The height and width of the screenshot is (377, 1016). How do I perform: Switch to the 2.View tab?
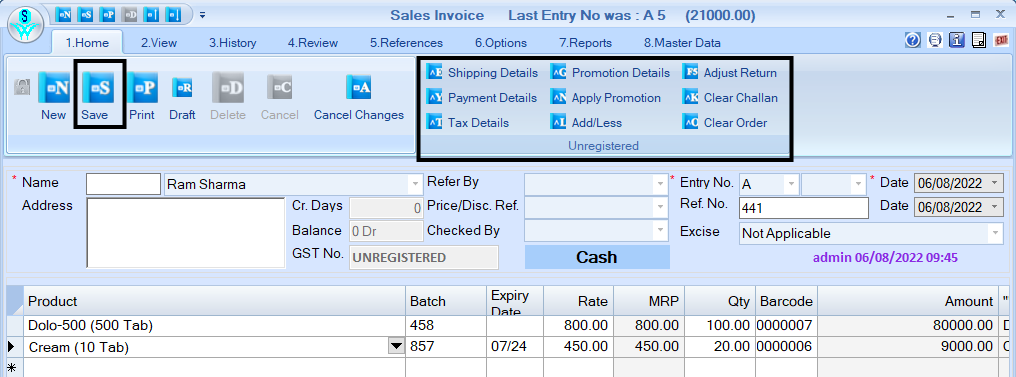click(x=159, y=43)
